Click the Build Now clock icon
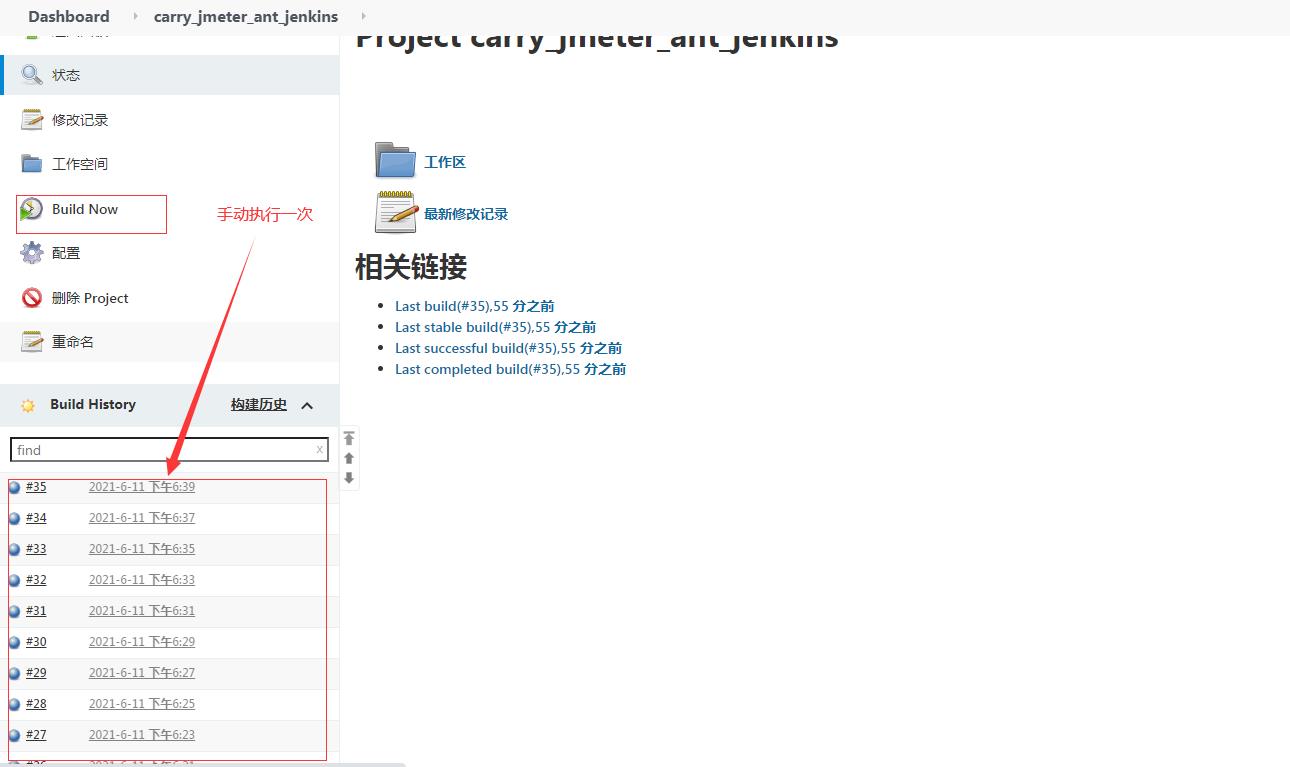This screenshot has height=767, width=1290. tap(32, 209)
